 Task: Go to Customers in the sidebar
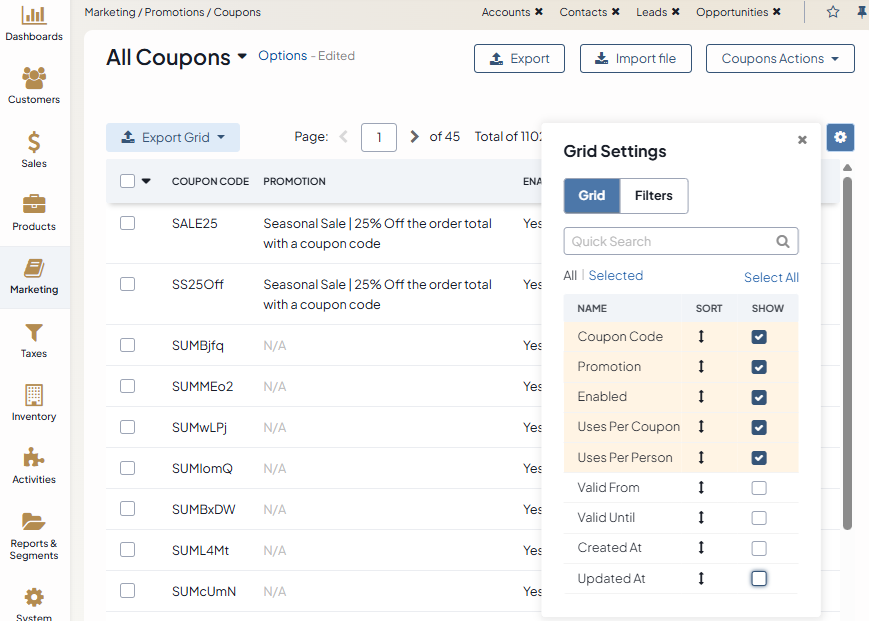pos(34,80)
